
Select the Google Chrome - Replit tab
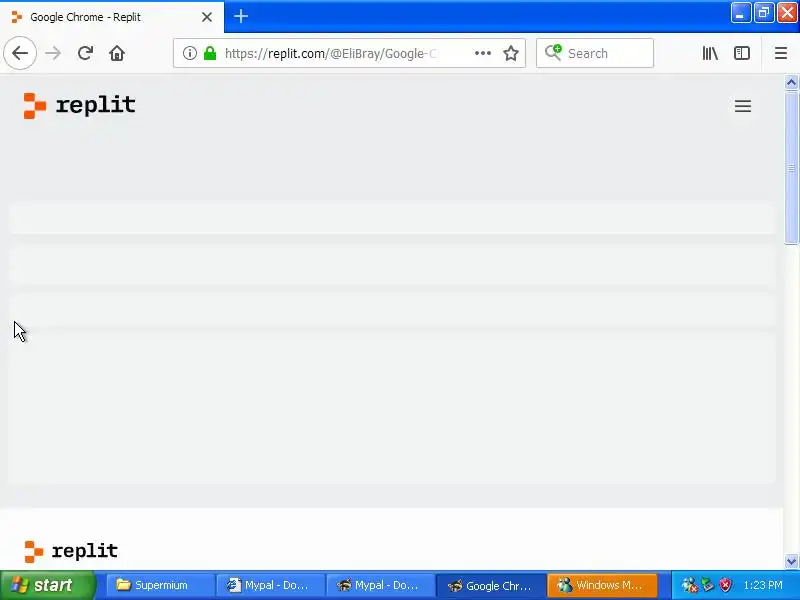(112, 17)
